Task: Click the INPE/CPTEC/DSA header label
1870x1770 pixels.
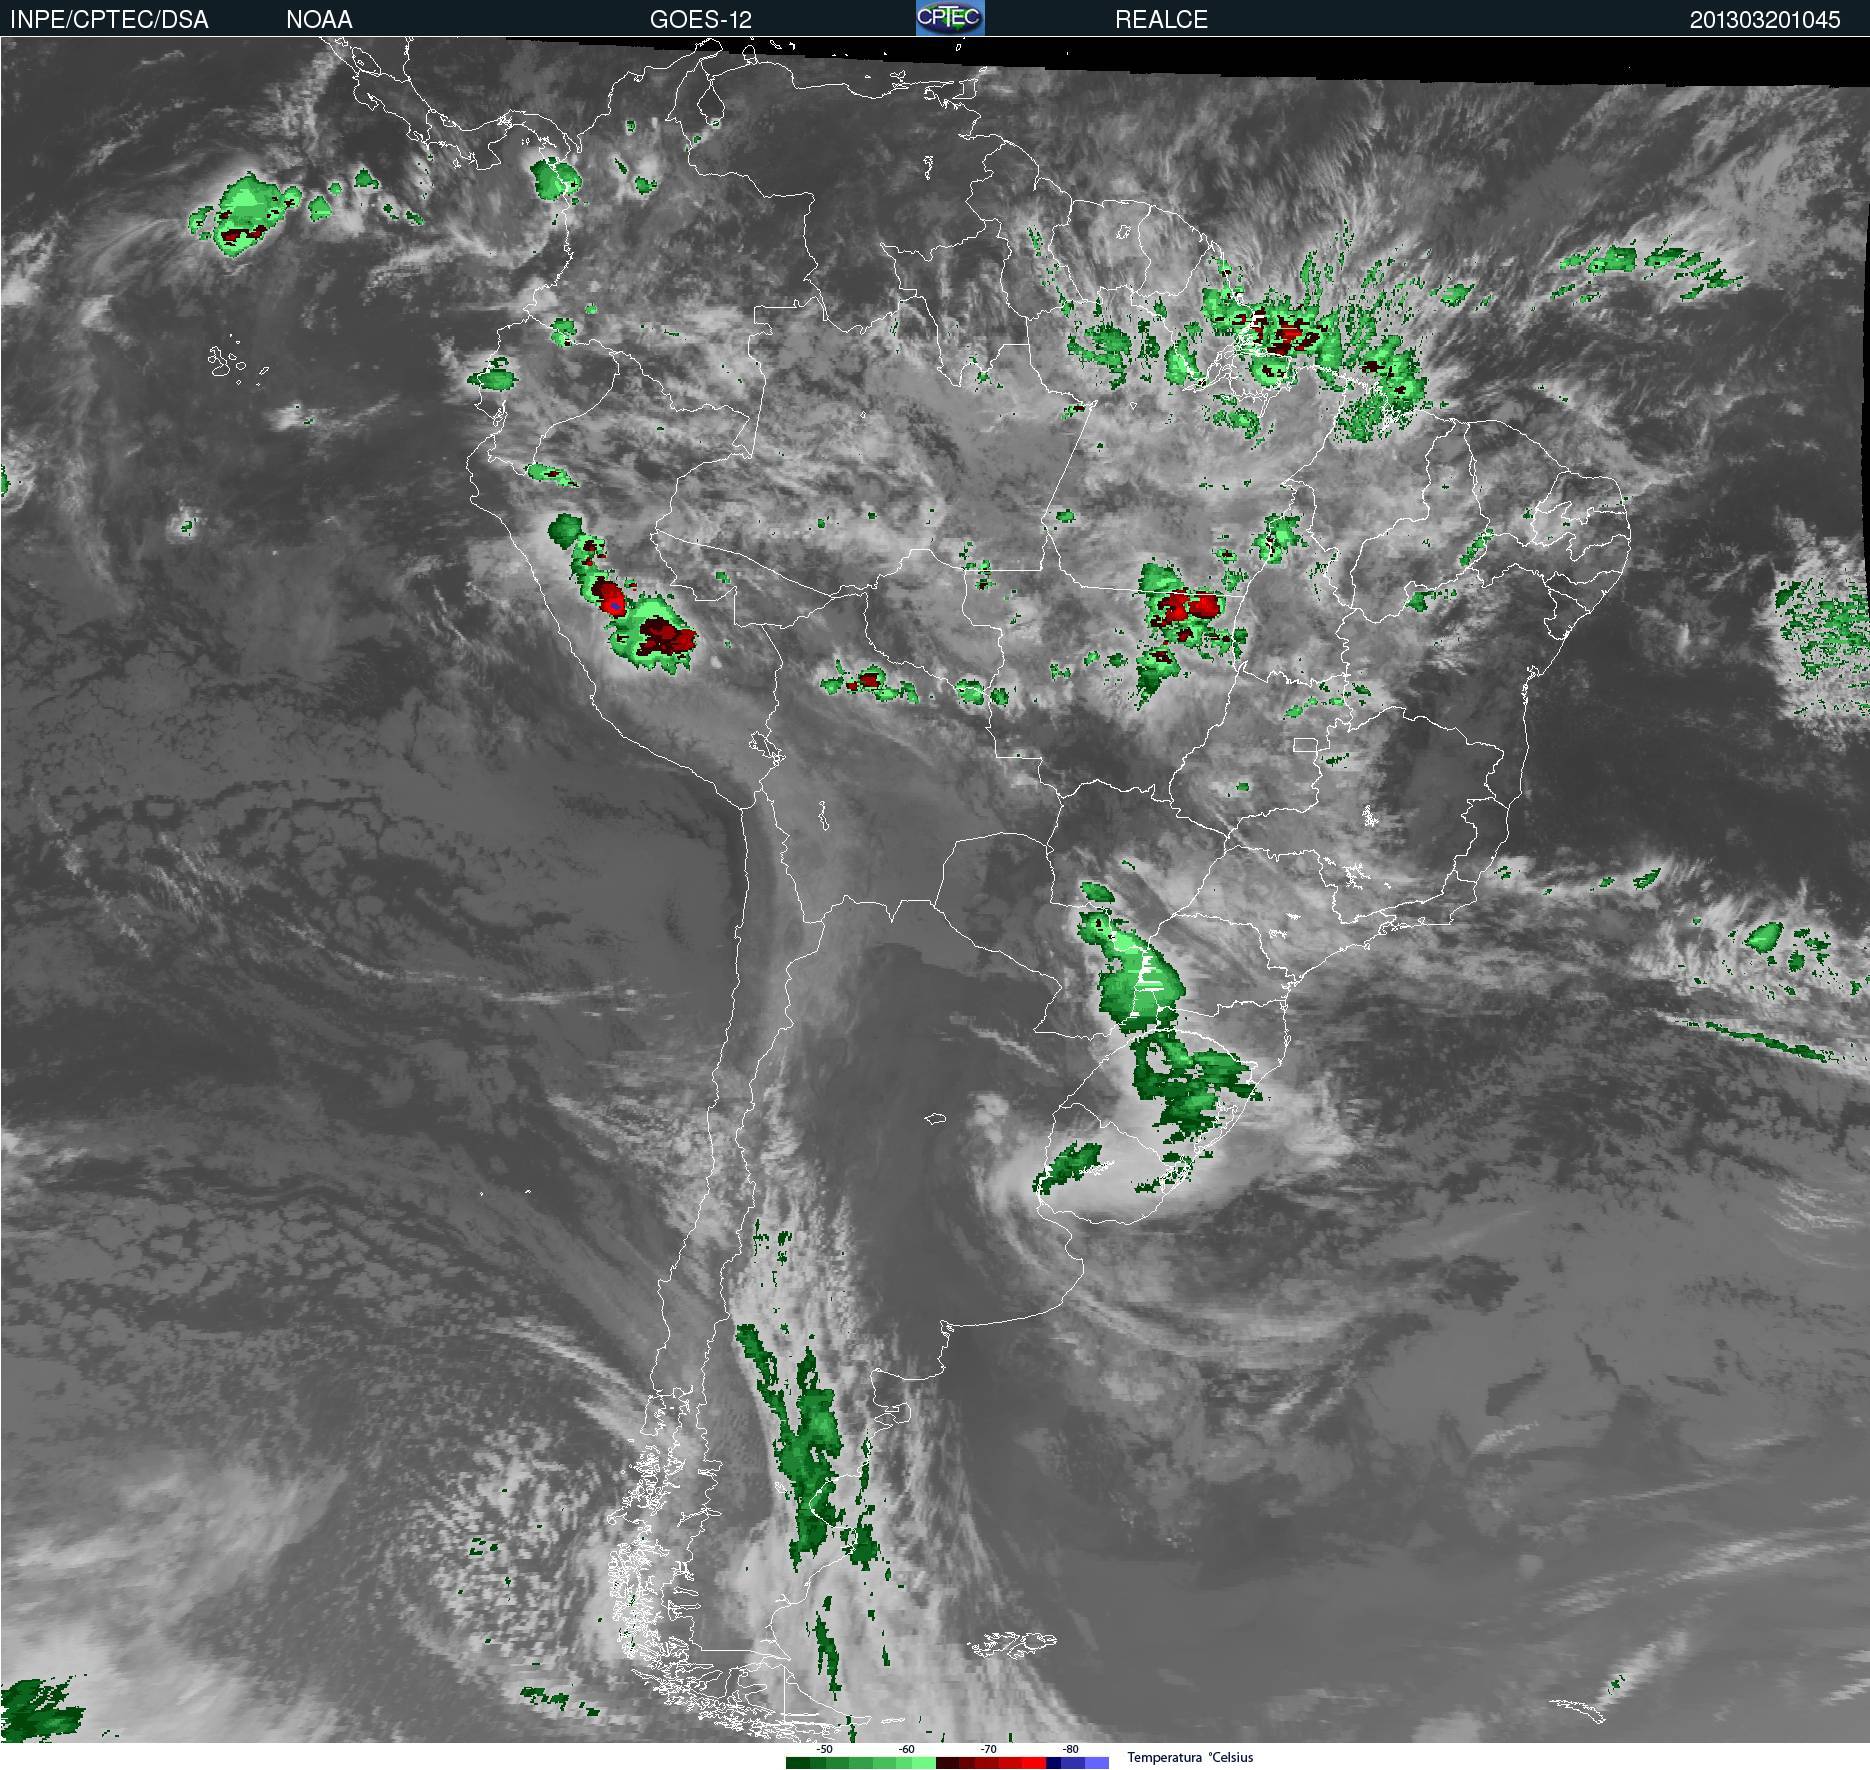Action: pos(109,19)
